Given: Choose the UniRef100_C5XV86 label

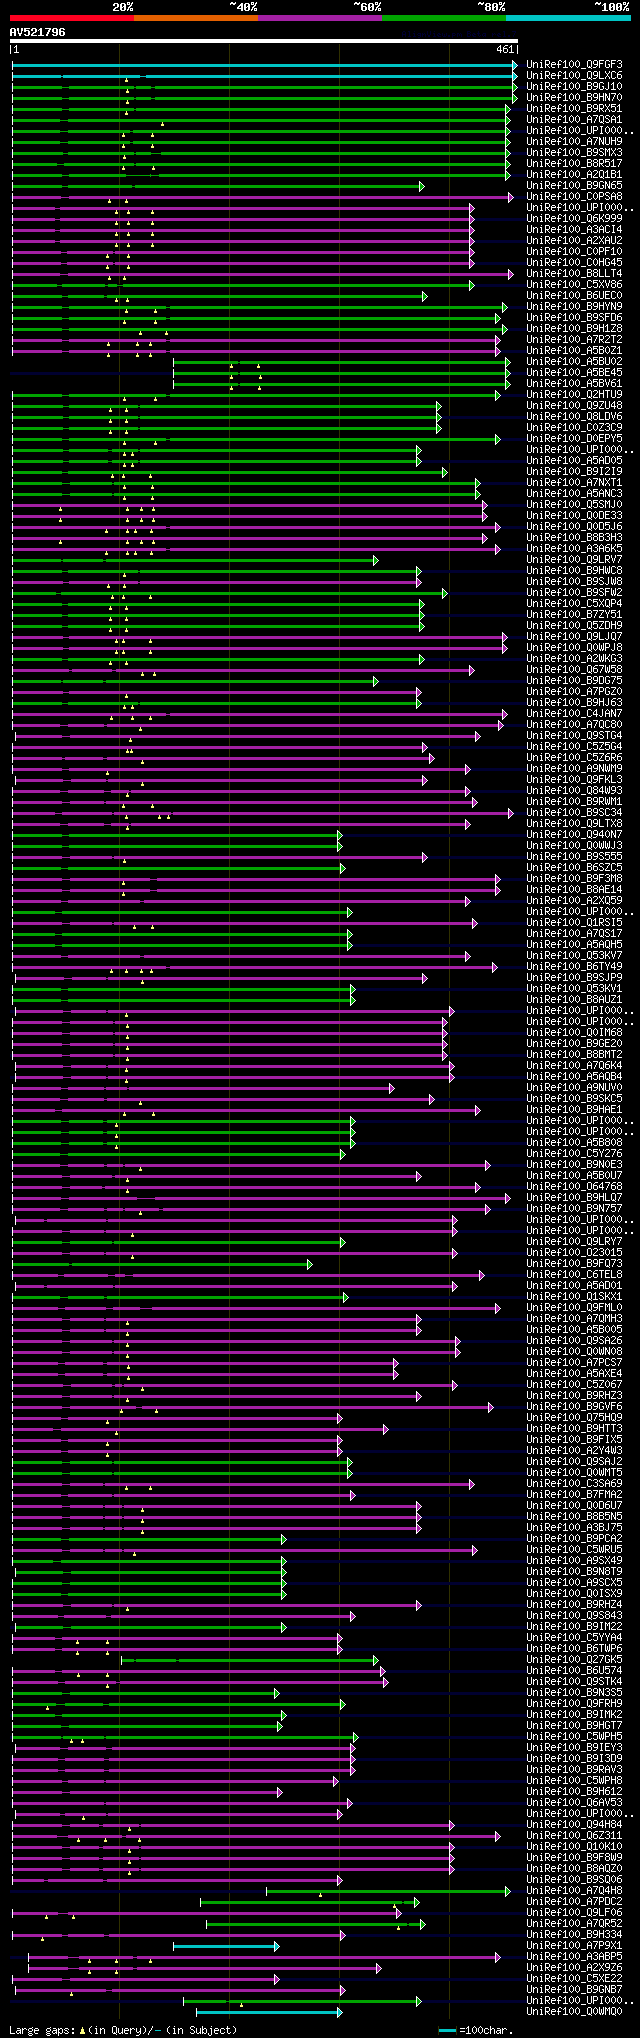Looking at the screenshot, I should 574,285.
